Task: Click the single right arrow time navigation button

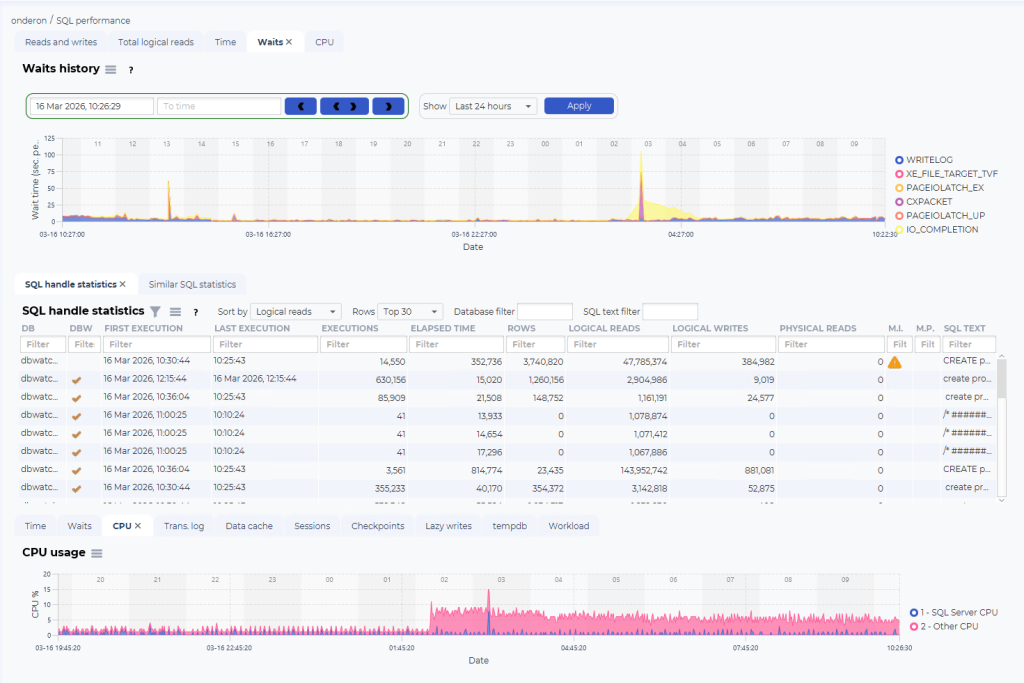Action: tap(389, 106)
